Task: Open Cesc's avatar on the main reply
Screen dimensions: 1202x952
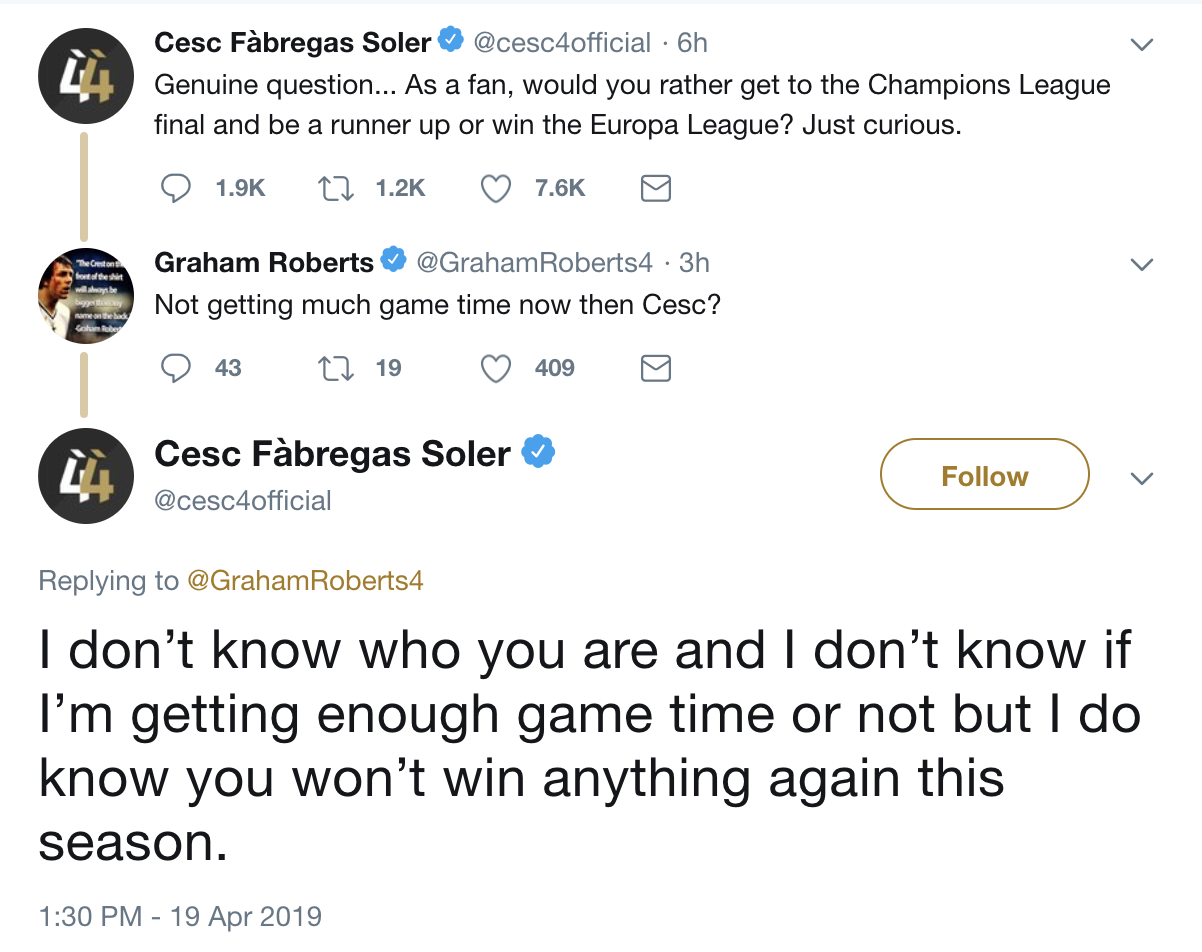Action: click(x=86, y=476)
